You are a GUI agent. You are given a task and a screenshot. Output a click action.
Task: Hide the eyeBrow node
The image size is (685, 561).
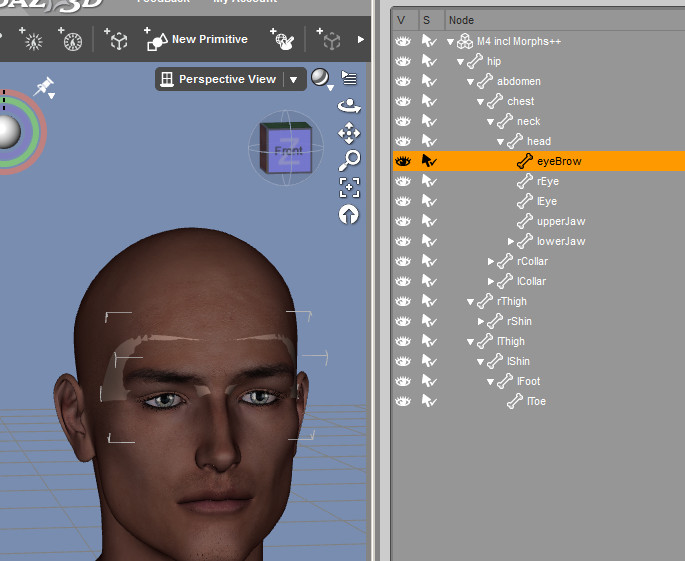[403, 162]
